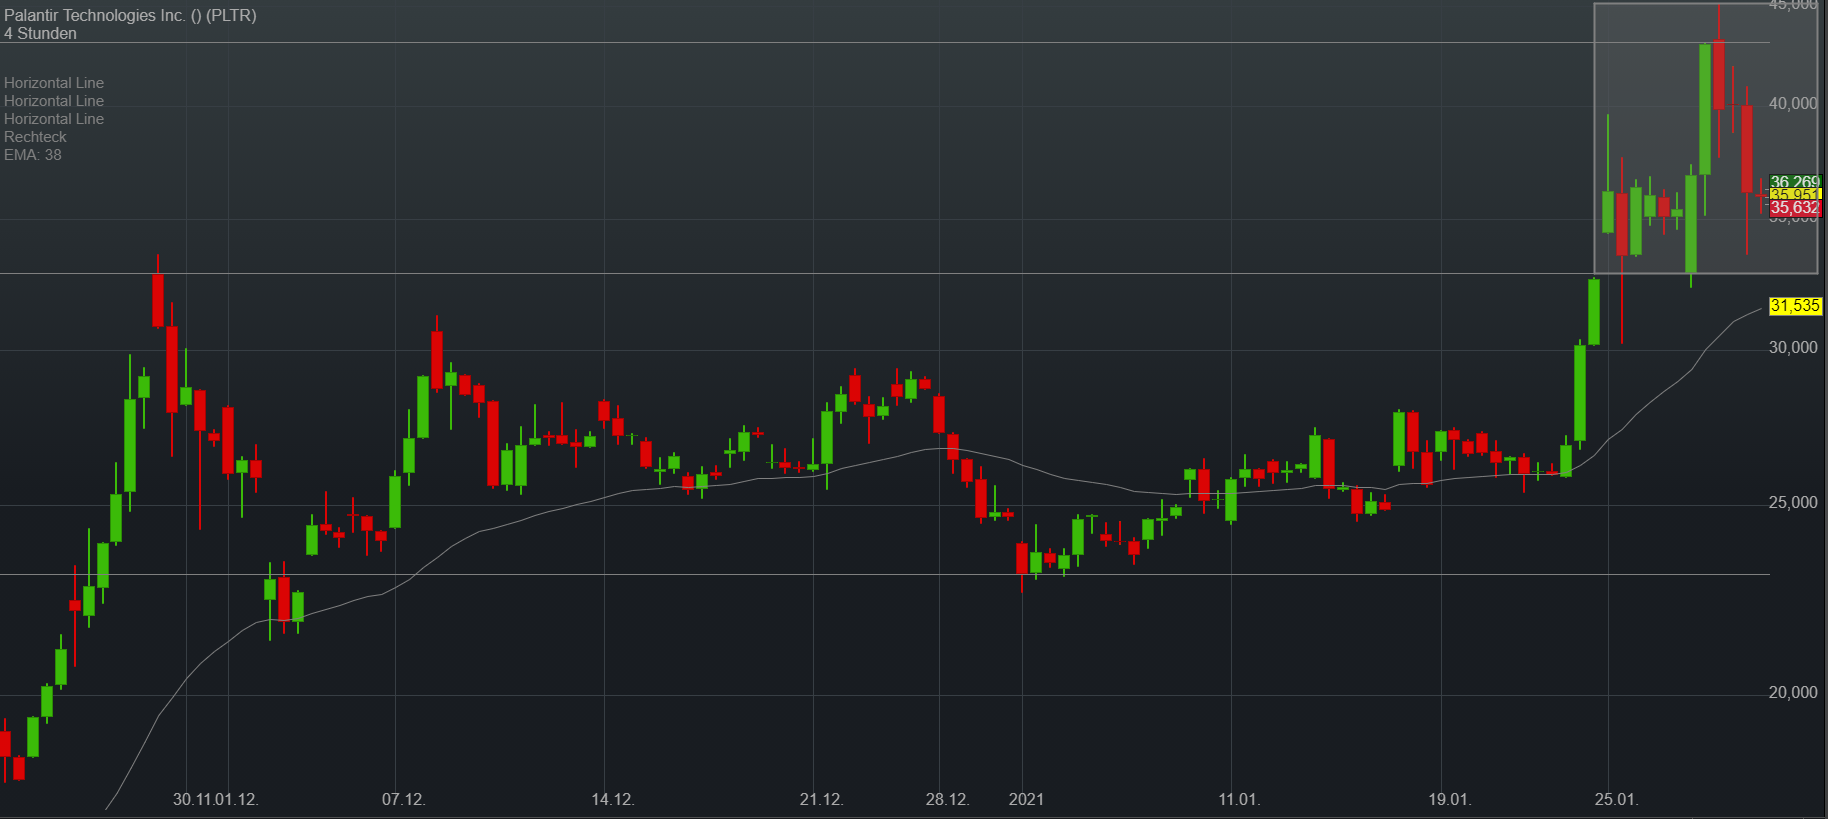Select the gray rectangle drawing around recent candles

(1706, 138)
